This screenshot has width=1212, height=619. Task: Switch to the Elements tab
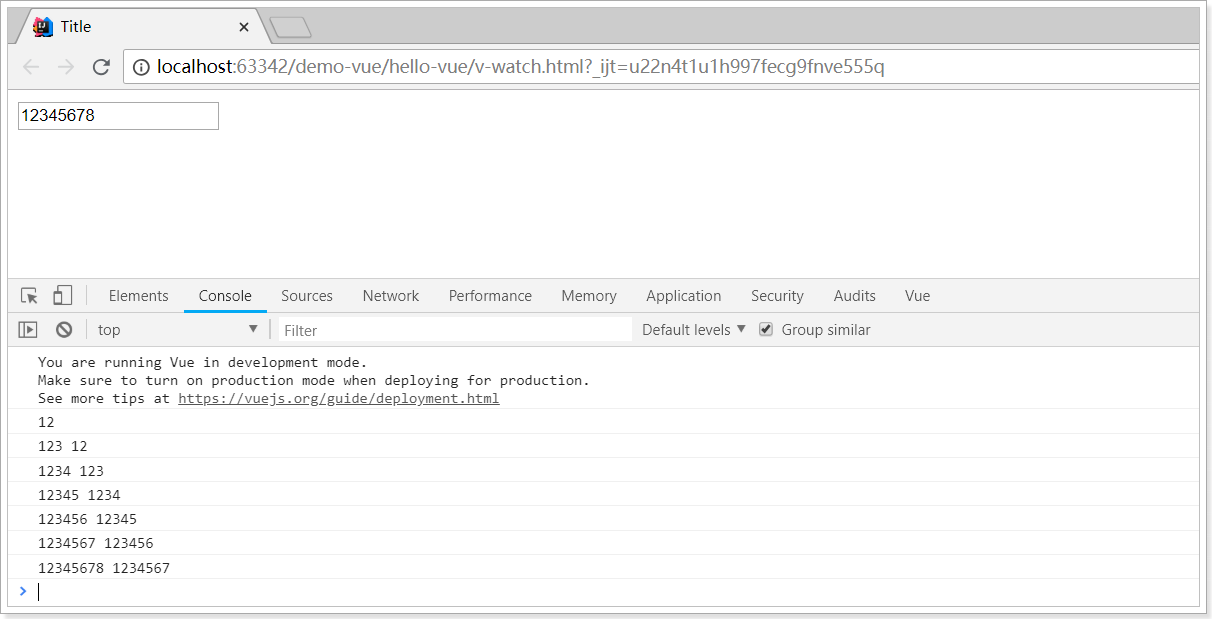(x=138, y=295)
